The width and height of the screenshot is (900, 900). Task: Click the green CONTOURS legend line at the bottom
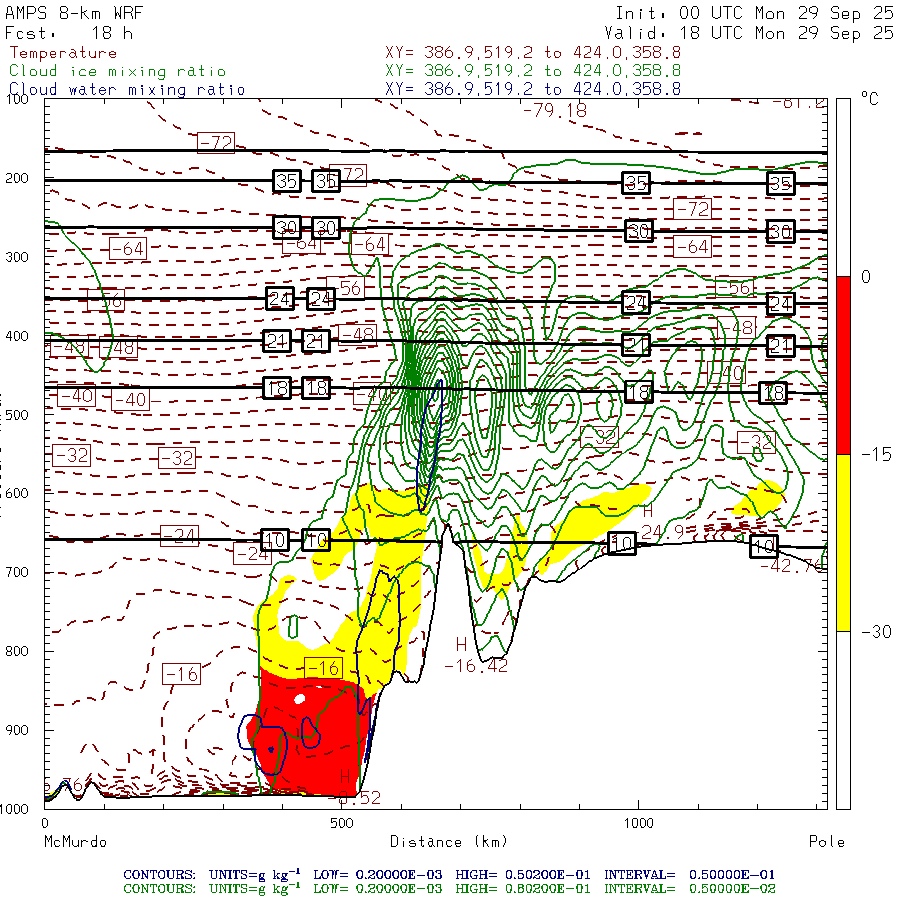(x=449, y=889)
